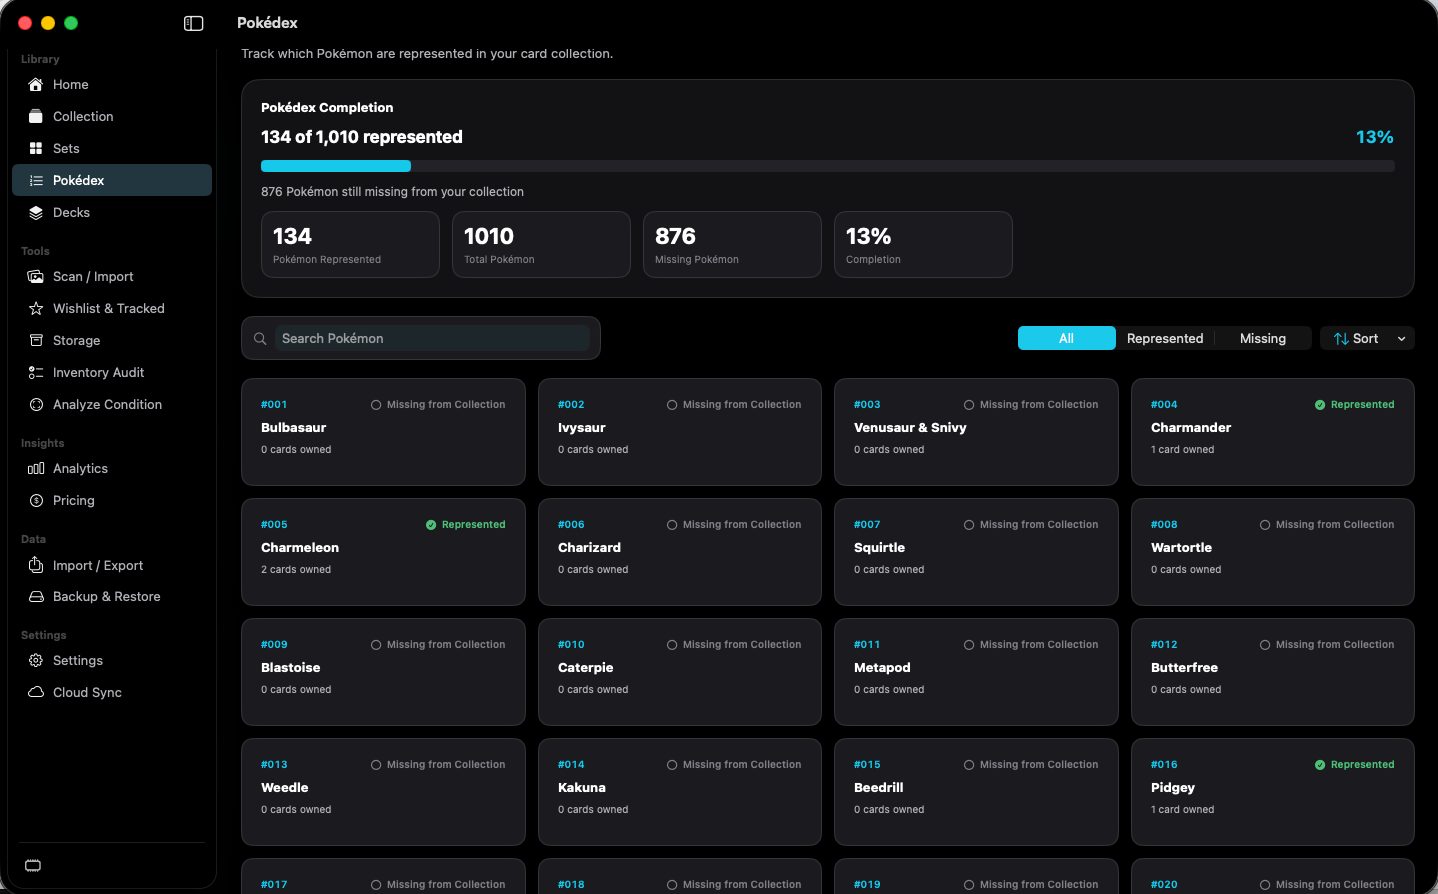Click the Analyze Condition icon
This screenshot has height=894, width=1438.
click(x=36, y=405)
